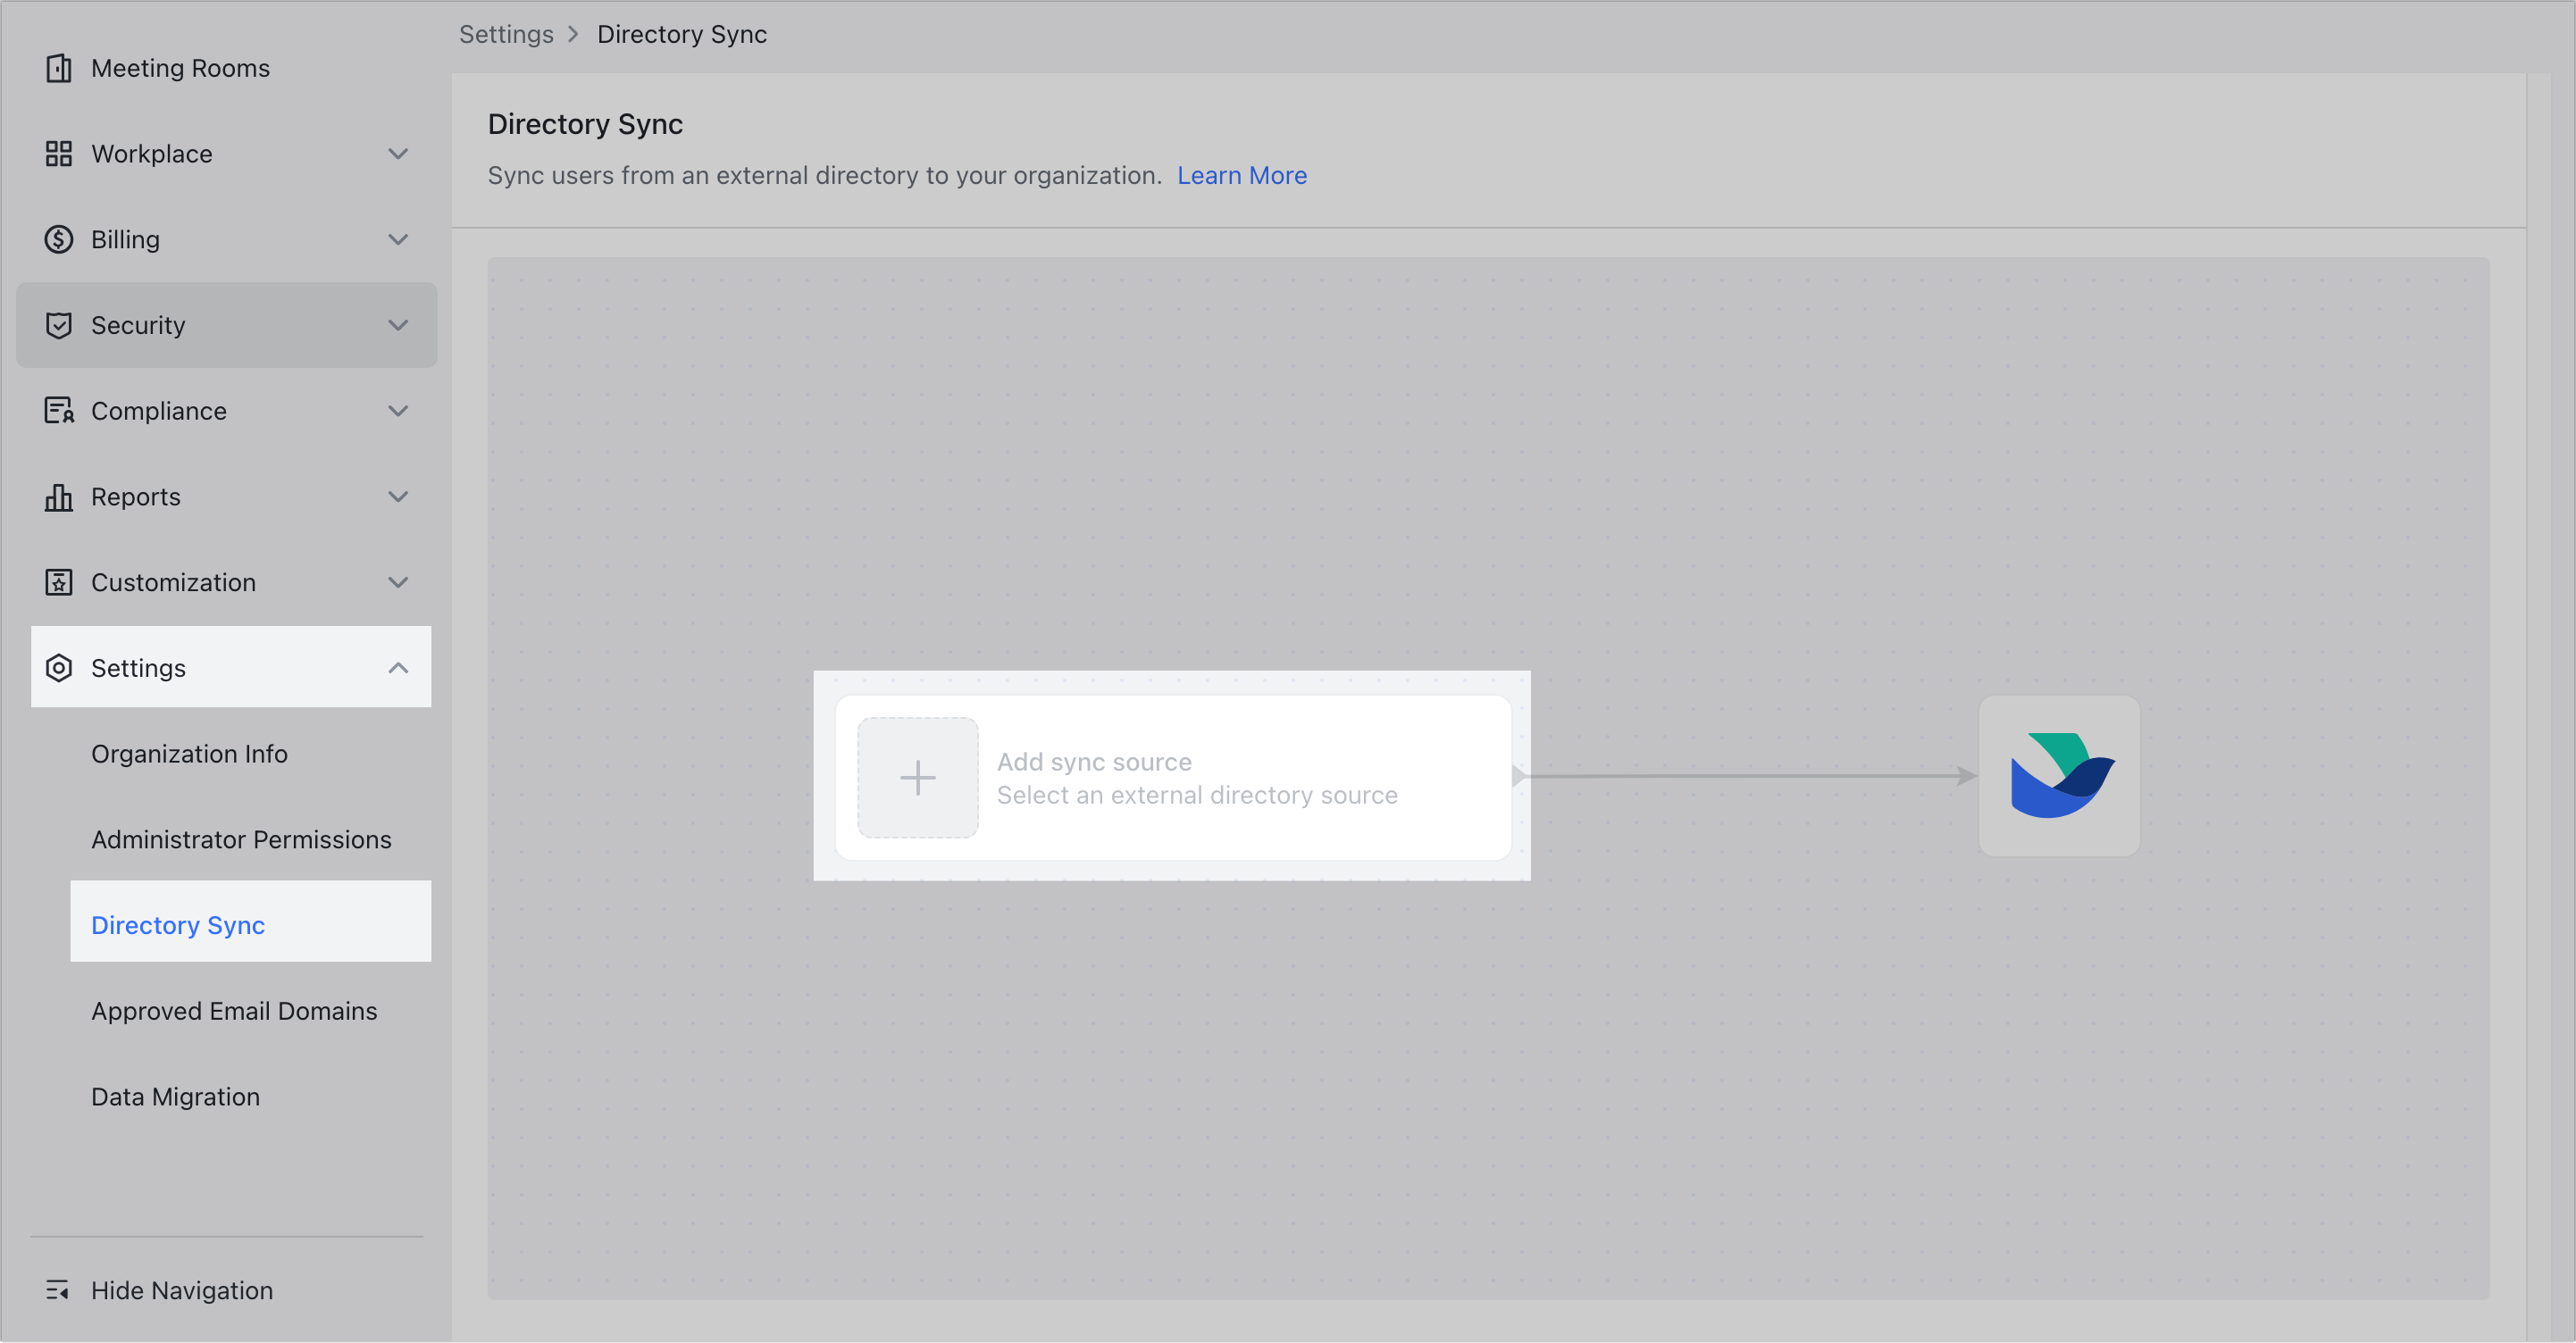The image size is (2576, 1343).
Task: Open Approved Email Domains settings
Action: coord(234,1010)
